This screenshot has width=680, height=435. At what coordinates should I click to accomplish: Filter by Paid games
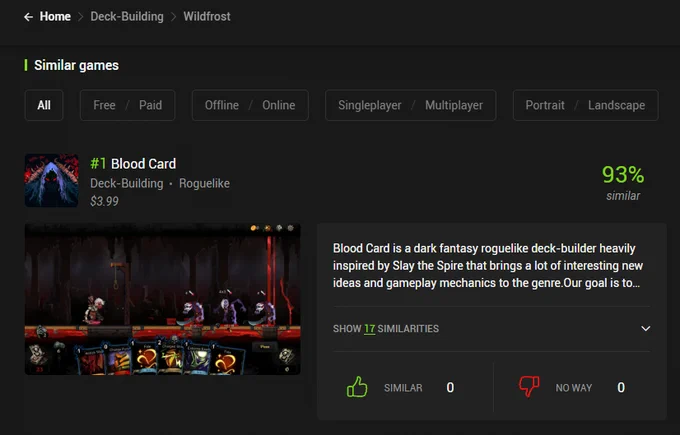(x=150, y=105)
